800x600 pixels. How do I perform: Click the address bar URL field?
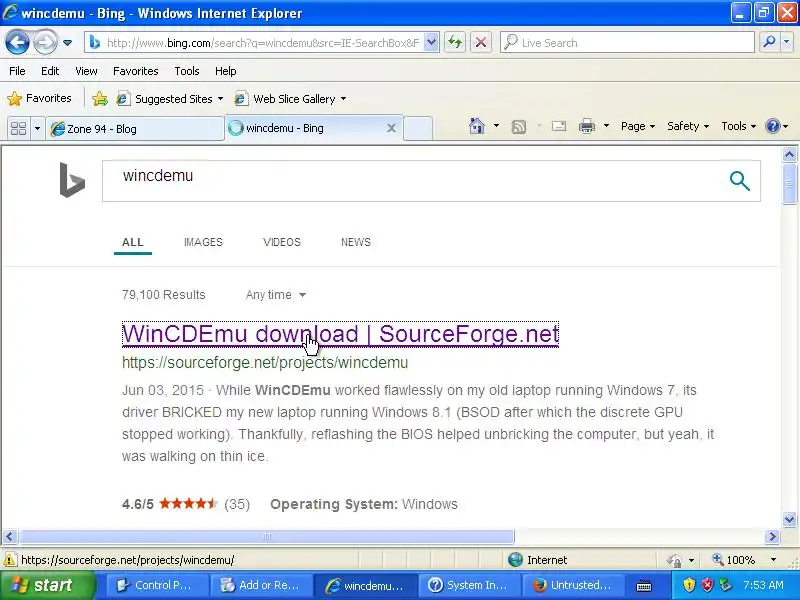tap(262, 43)
